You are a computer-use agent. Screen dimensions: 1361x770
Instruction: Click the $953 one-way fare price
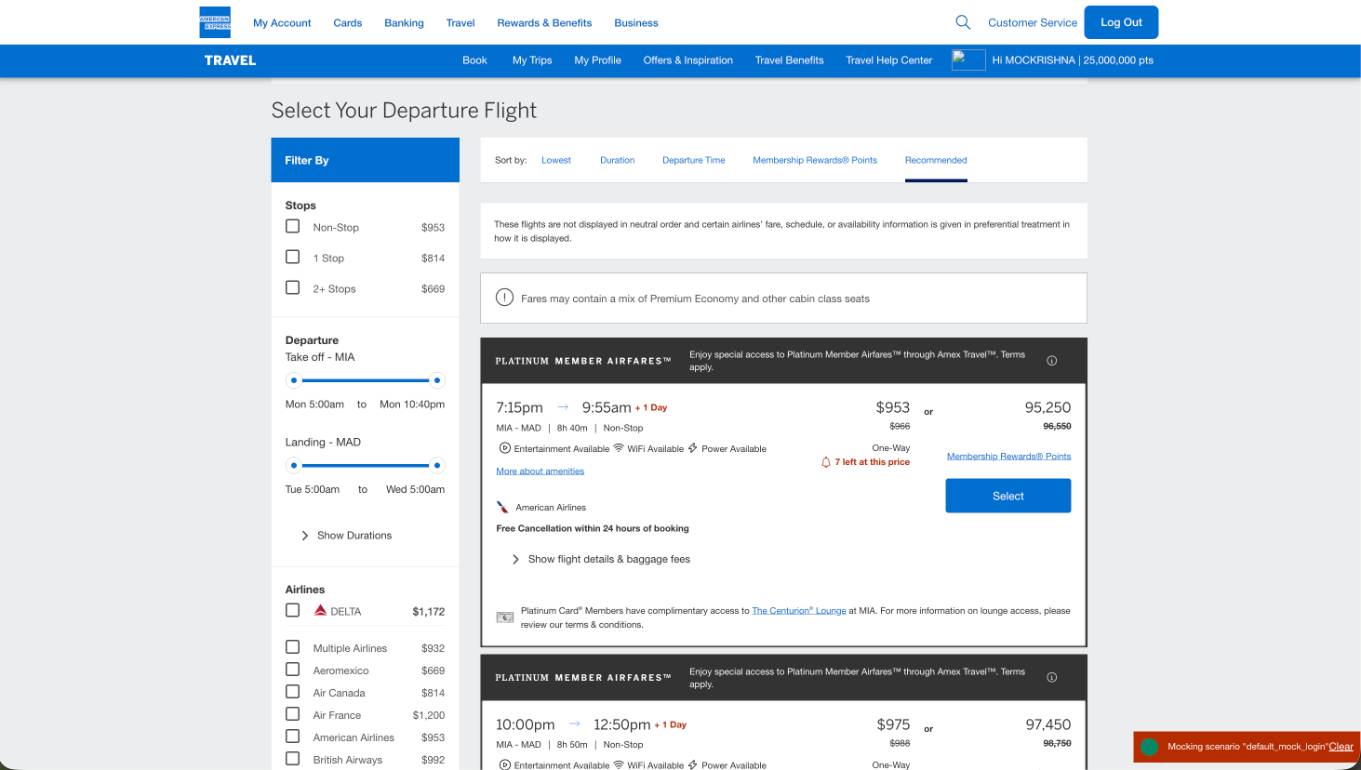[x=893, y=407]
